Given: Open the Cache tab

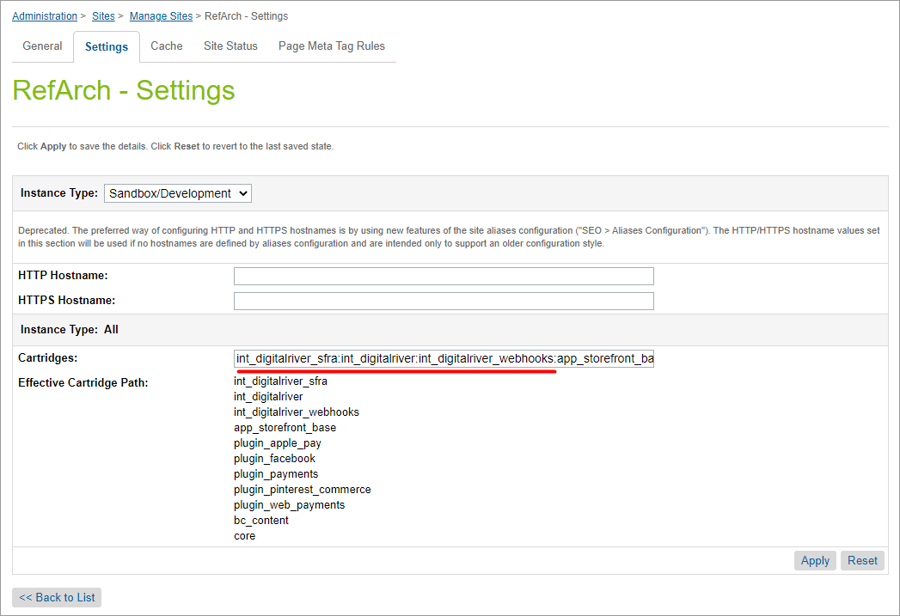Looking at the screenshot, I should coord(166,46).
